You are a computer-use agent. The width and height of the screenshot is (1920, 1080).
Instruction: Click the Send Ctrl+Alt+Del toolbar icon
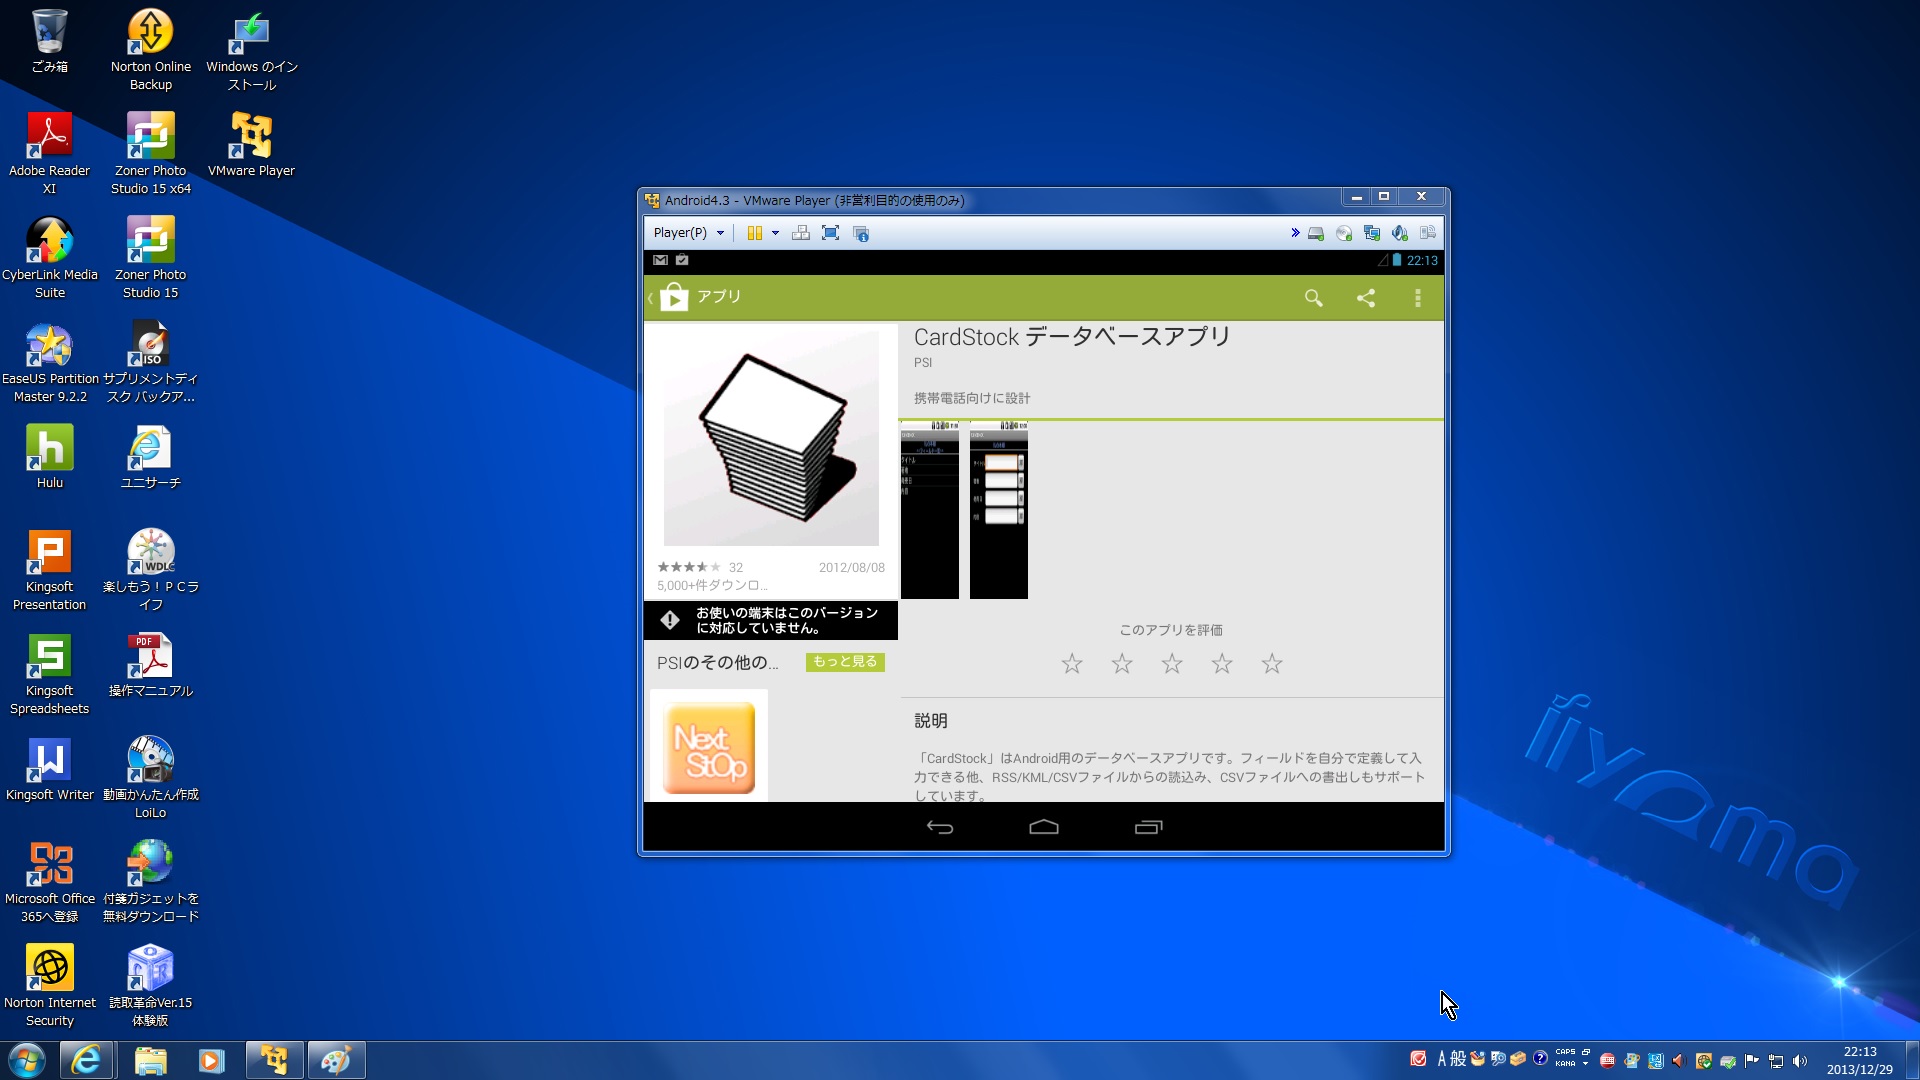(x=800, y=233)
